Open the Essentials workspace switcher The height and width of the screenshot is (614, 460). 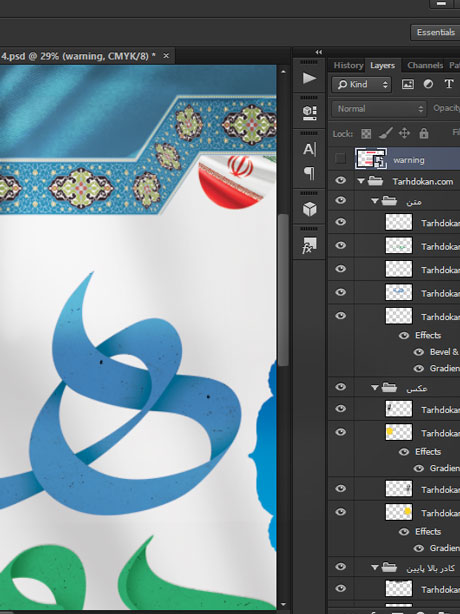435,33
